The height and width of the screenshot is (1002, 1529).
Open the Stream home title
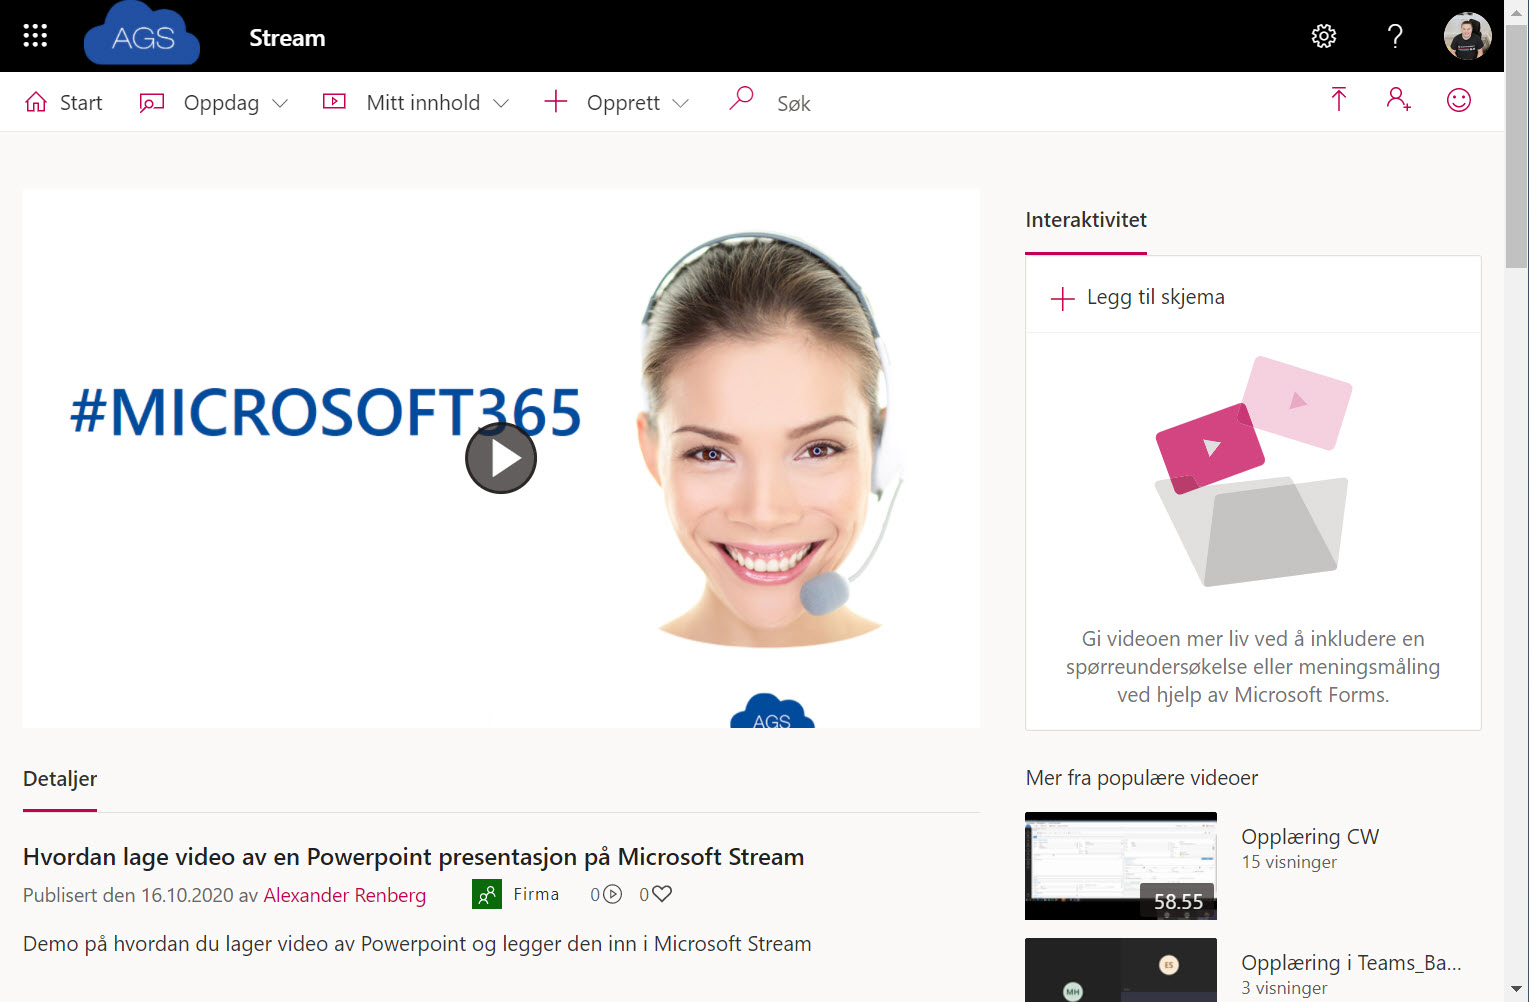[x=287, y=38]
